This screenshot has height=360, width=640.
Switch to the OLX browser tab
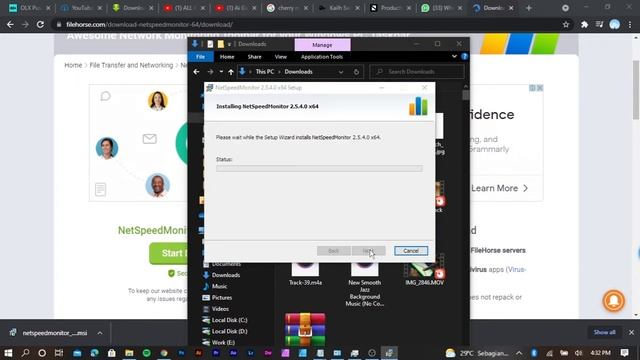29,8
